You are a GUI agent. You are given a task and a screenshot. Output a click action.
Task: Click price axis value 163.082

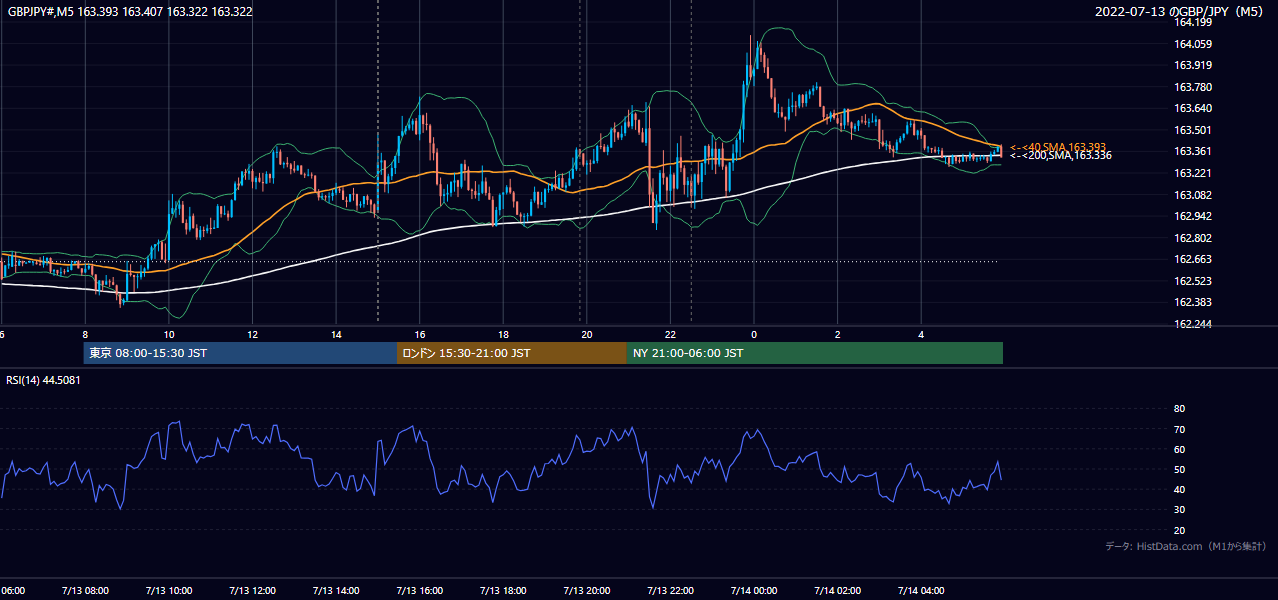pos(1193,195)
